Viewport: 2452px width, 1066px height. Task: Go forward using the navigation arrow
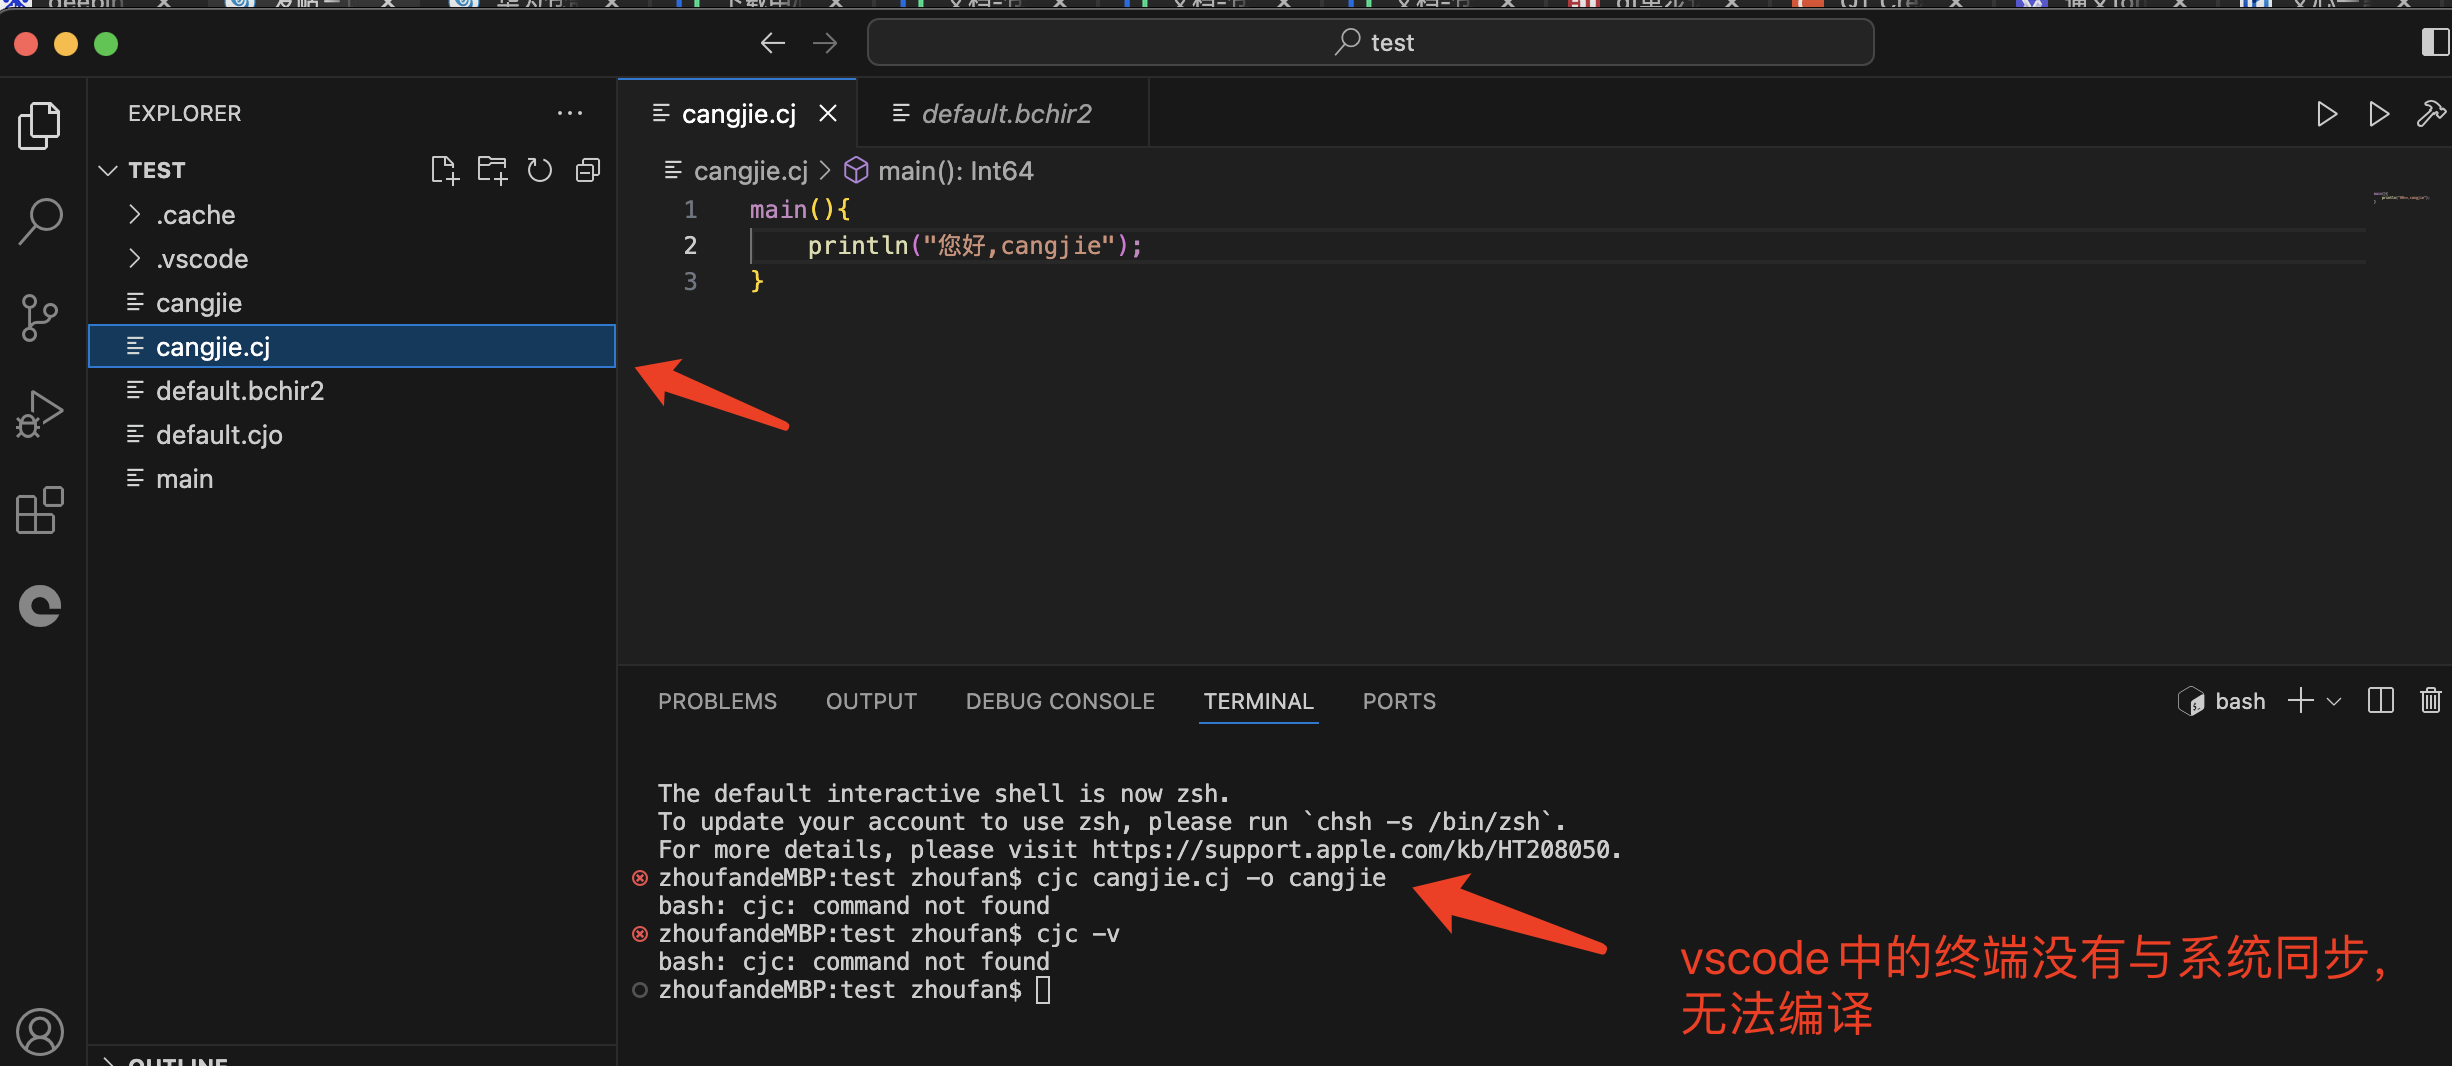pos(825,42)
